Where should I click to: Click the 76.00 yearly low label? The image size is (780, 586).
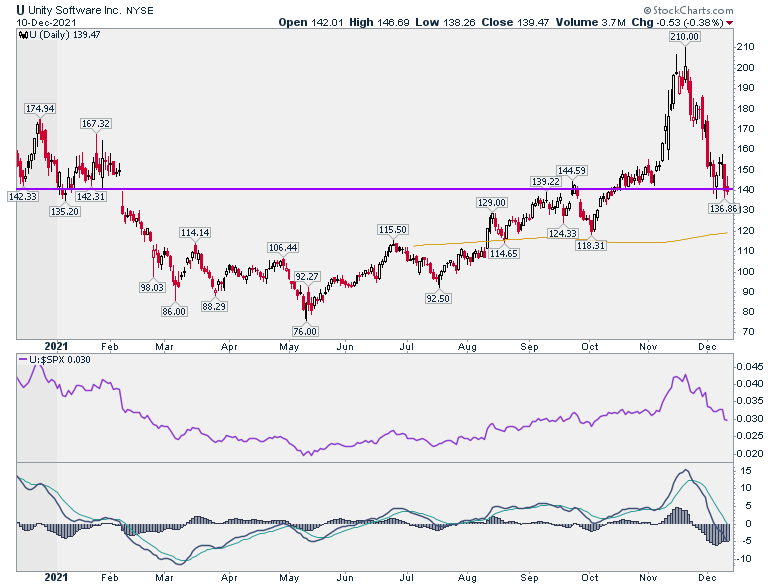[x=304, y=331]
